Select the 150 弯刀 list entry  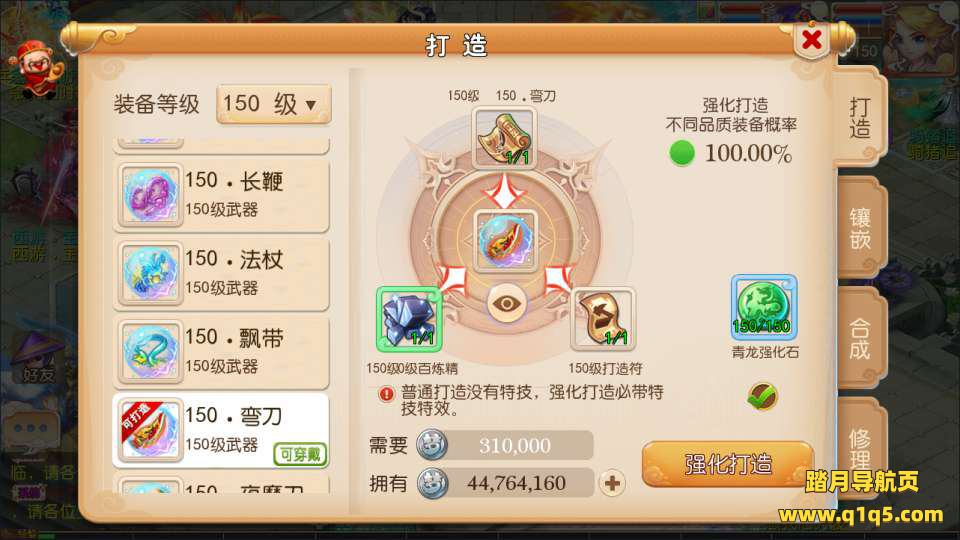[x=221, y=430]
